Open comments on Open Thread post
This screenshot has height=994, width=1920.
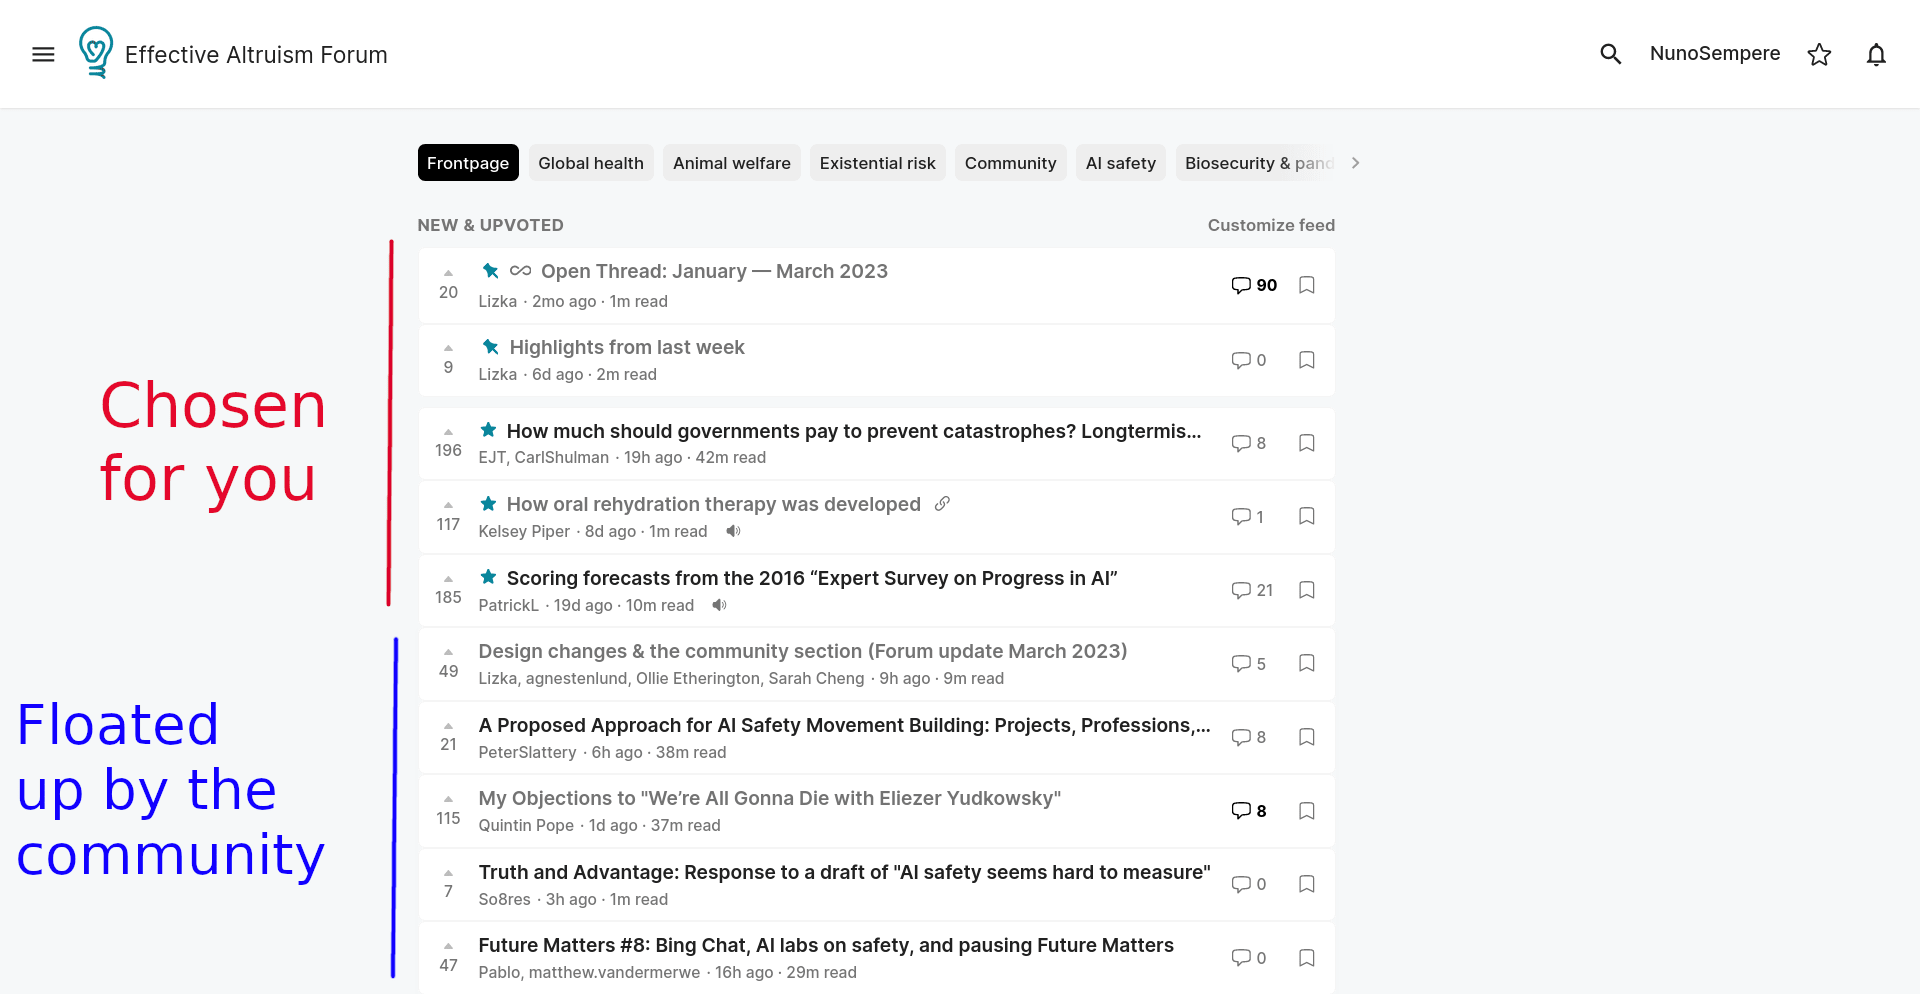(x=1254, y=285)
